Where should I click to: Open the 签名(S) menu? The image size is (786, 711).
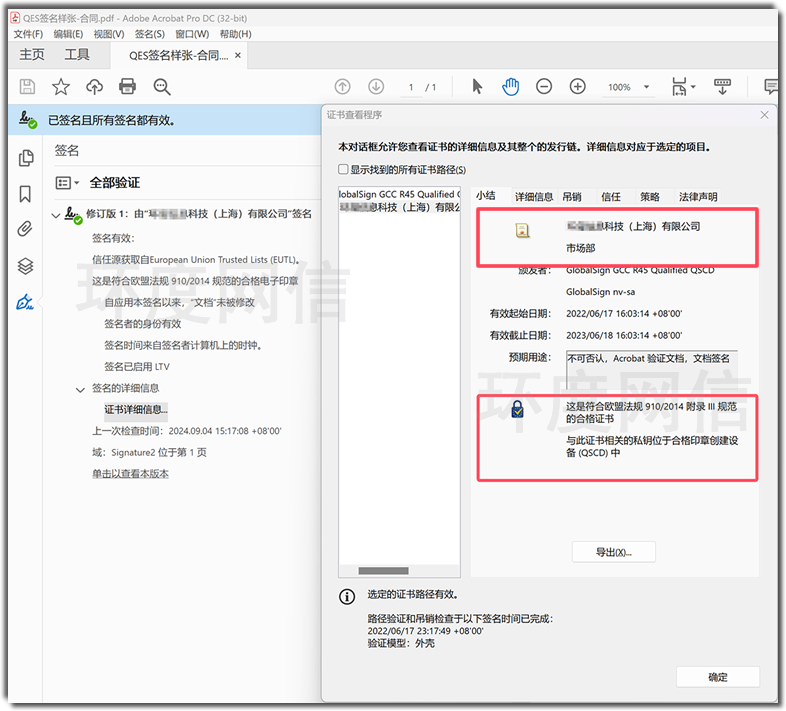(x=150, y=34)
